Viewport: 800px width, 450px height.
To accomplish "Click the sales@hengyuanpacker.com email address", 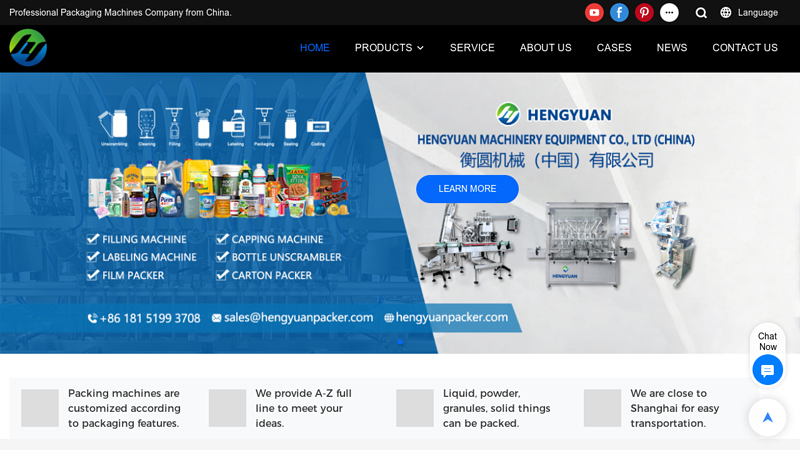I will [x=298, y=317].
